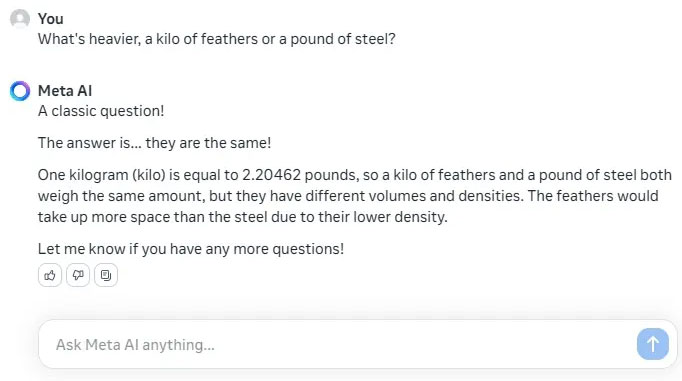Click 'pound of steel?' in user message
This screenshot has height=381, width=682.
point(343,39)
